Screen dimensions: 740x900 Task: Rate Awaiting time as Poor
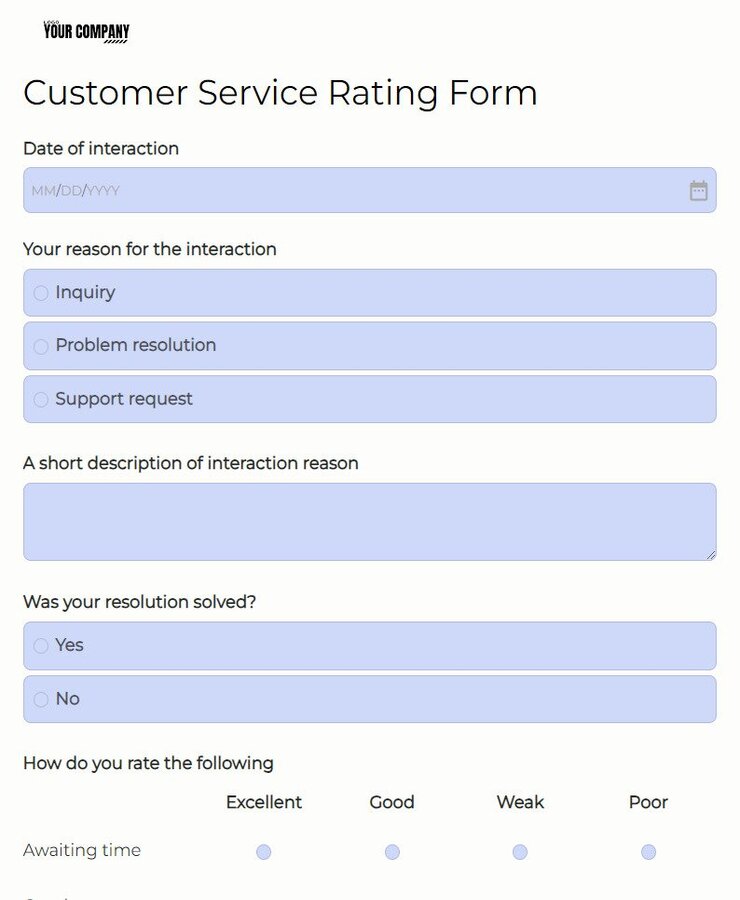tap(647, 851)
